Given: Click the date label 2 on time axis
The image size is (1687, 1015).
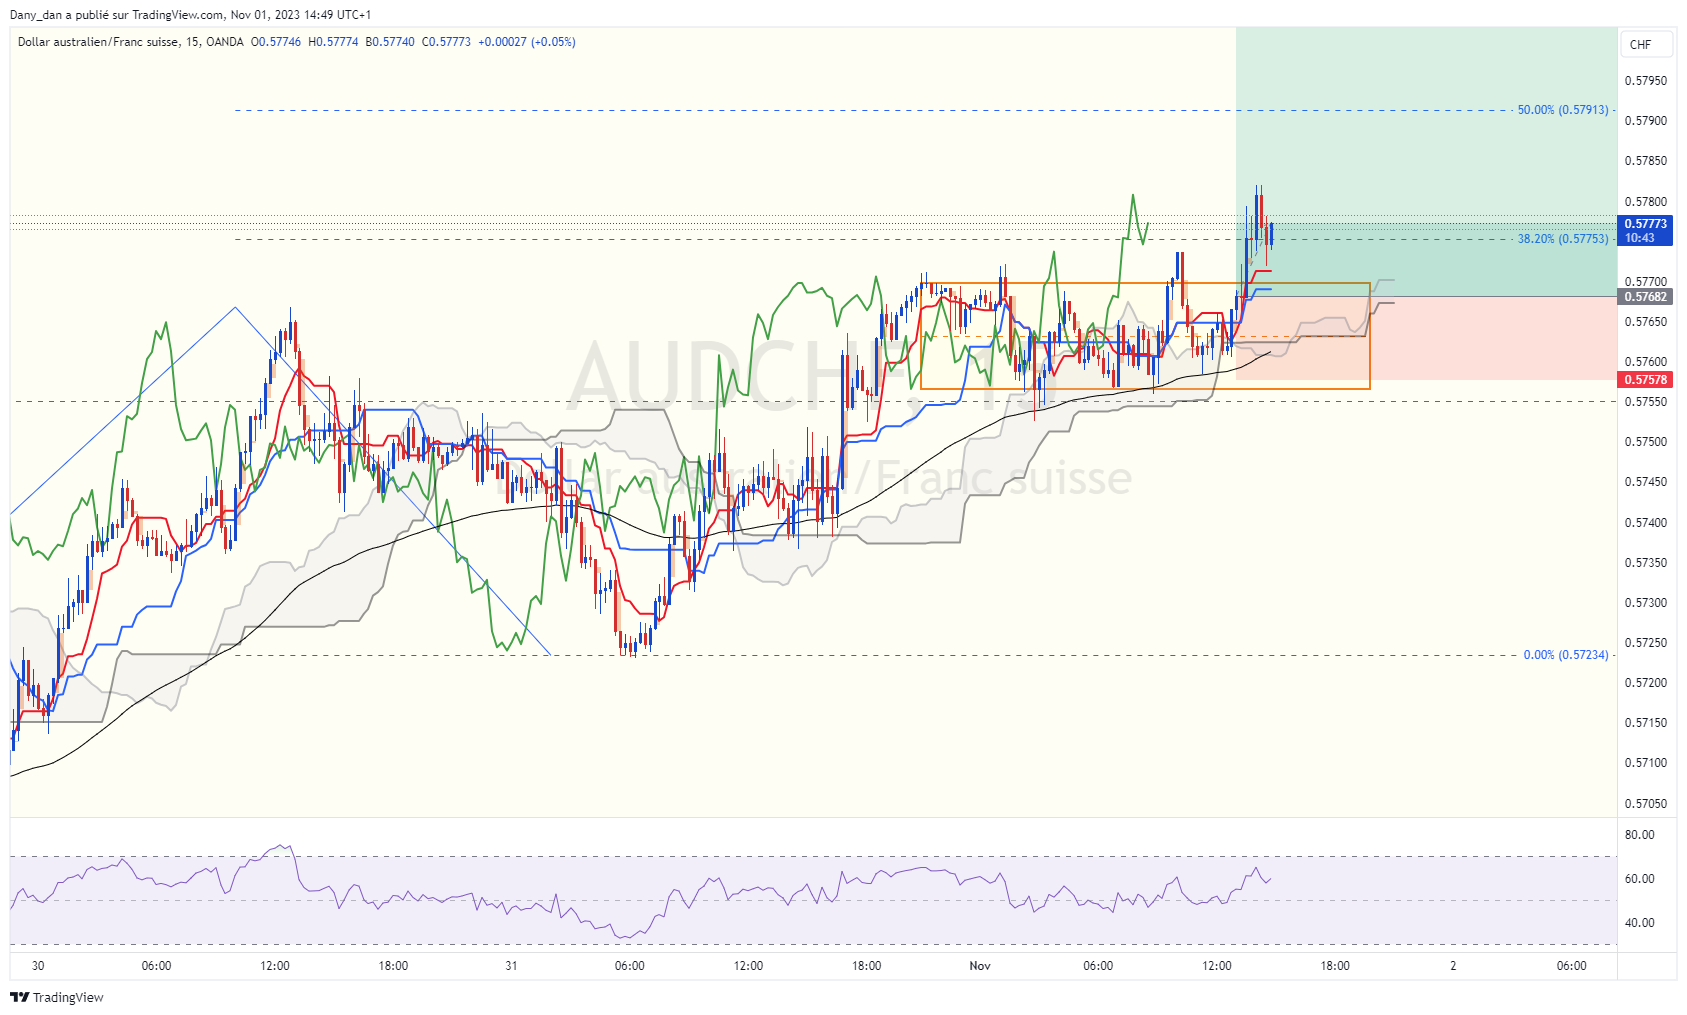Looking at the screenshot, I should click(x=1453, y=966).
